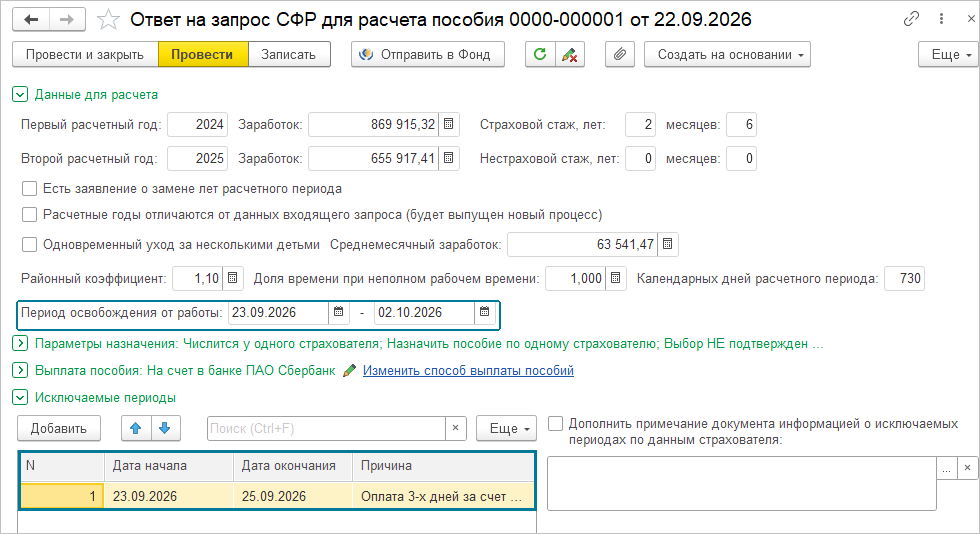Go forward with the right arrow button
Image resolution: width=980 pixels, height=534 pixels.
[67, 20]
